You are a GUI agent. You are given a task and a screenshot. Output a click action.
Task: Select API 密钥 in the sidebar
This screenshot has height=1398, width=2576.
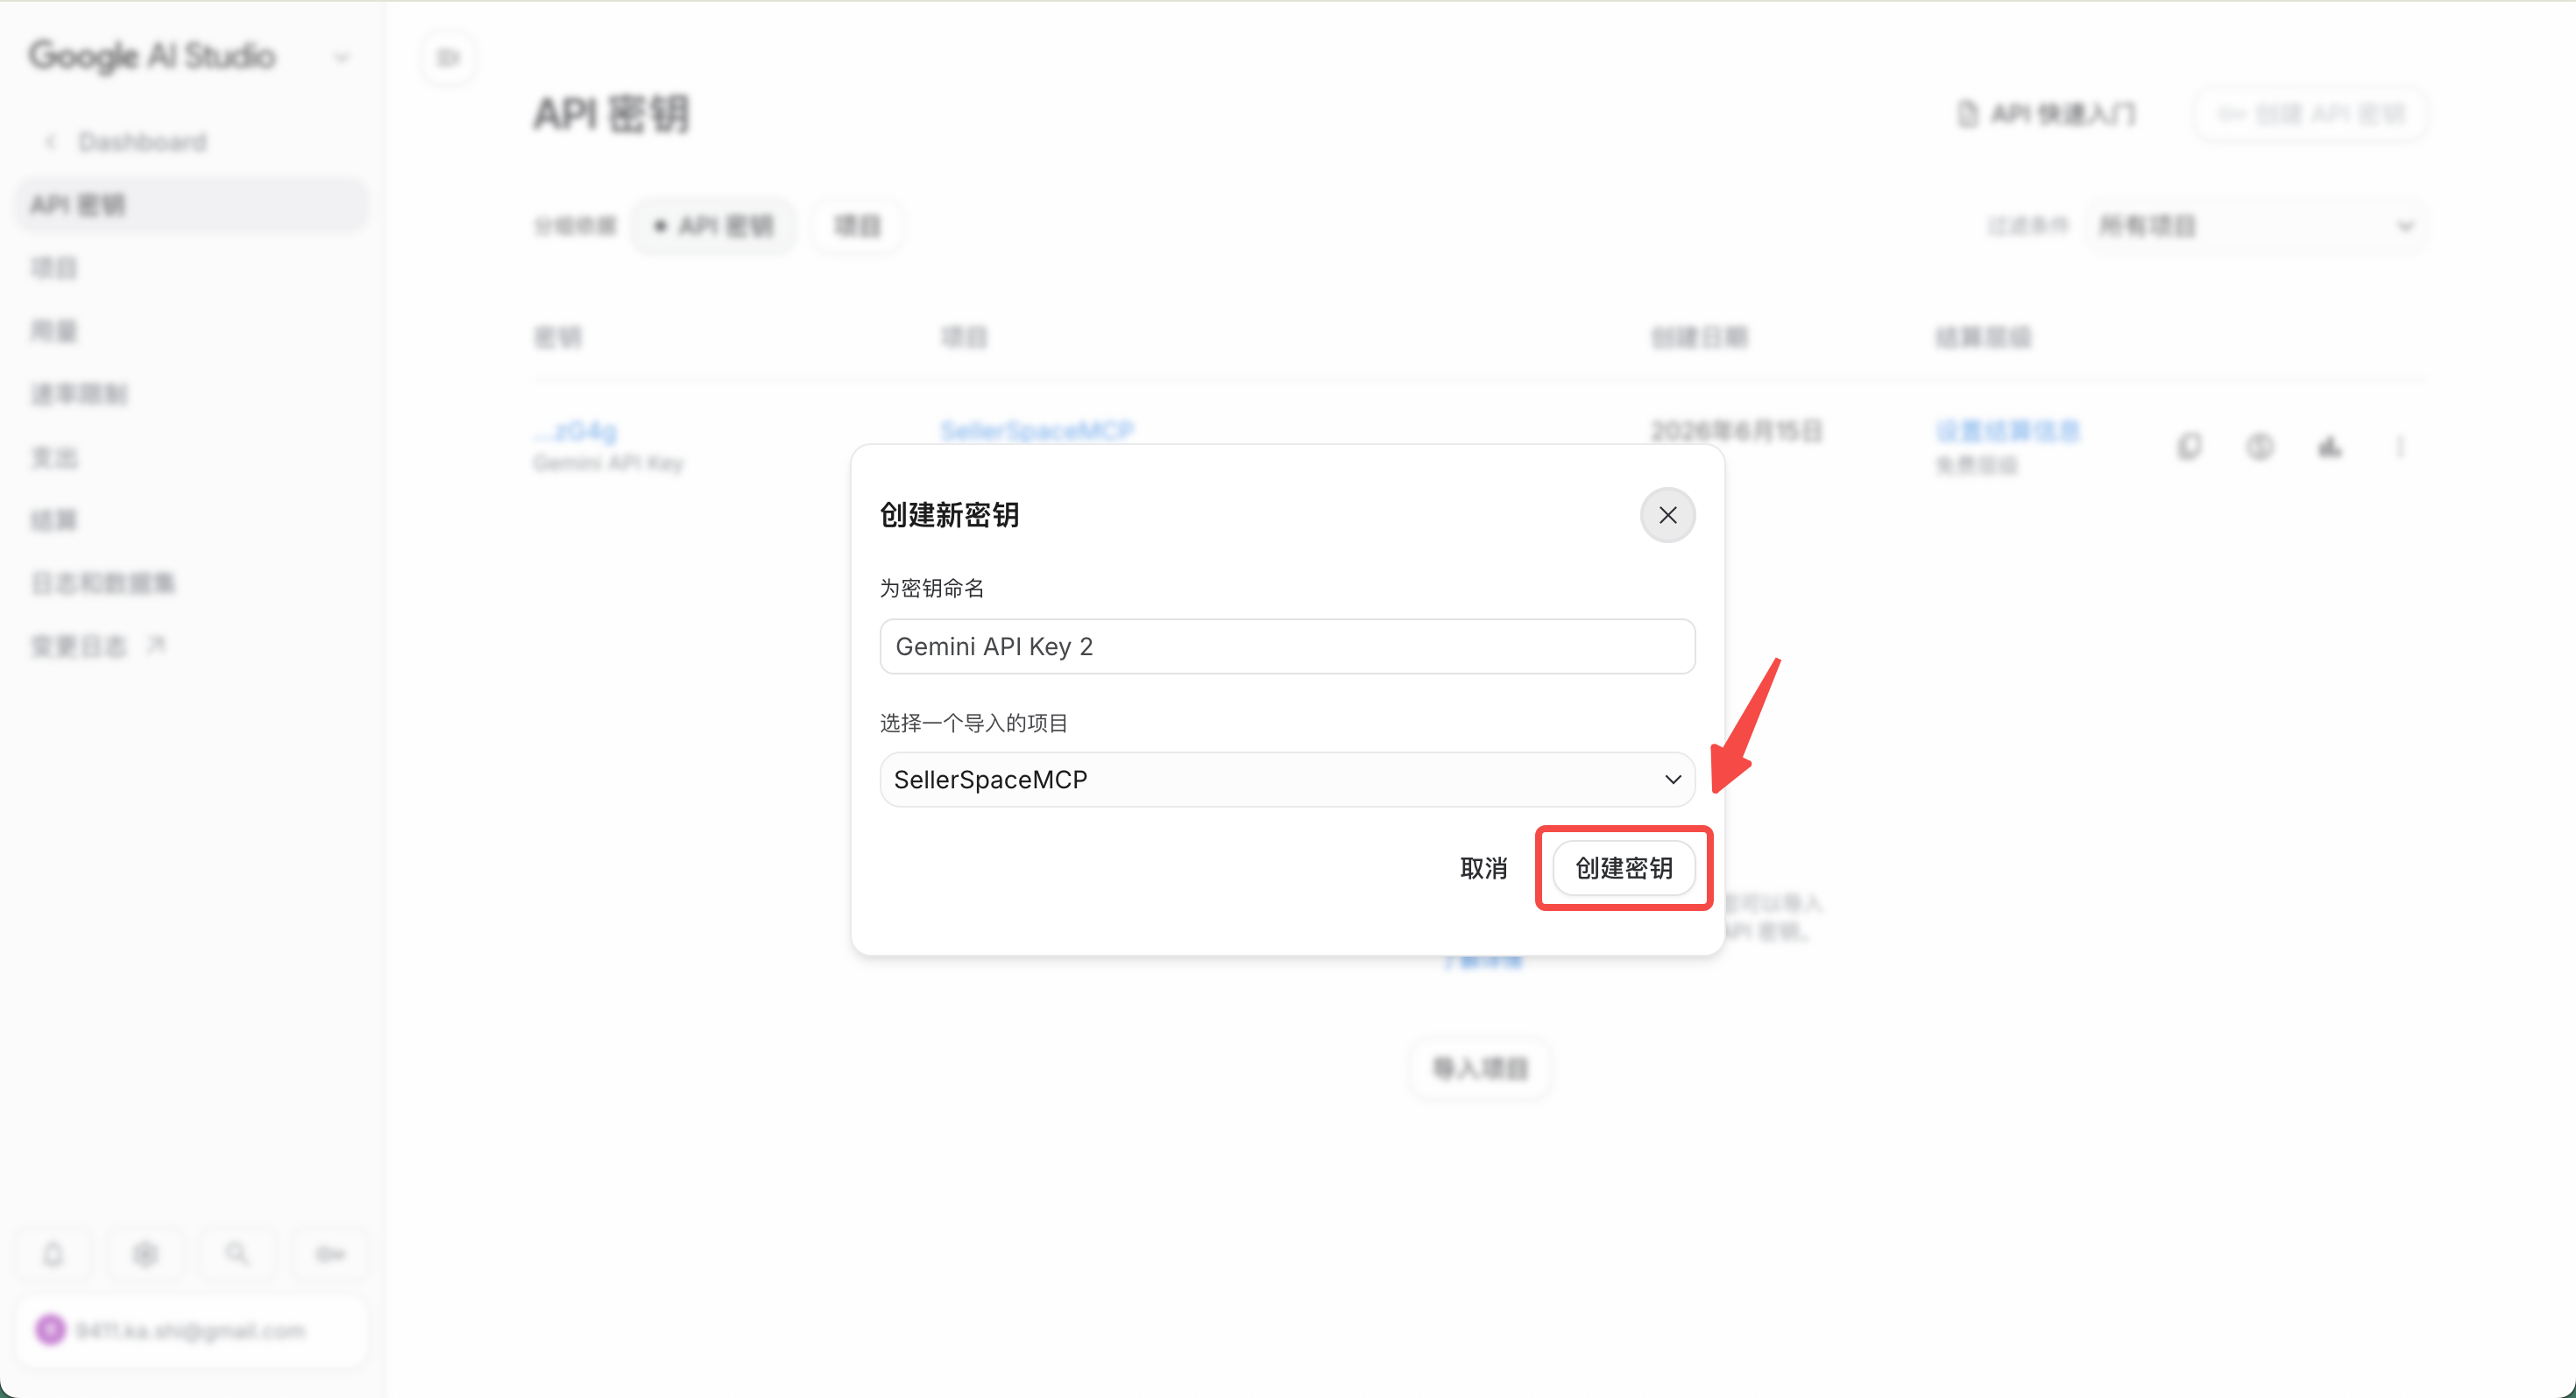click(x=191, y=205)
